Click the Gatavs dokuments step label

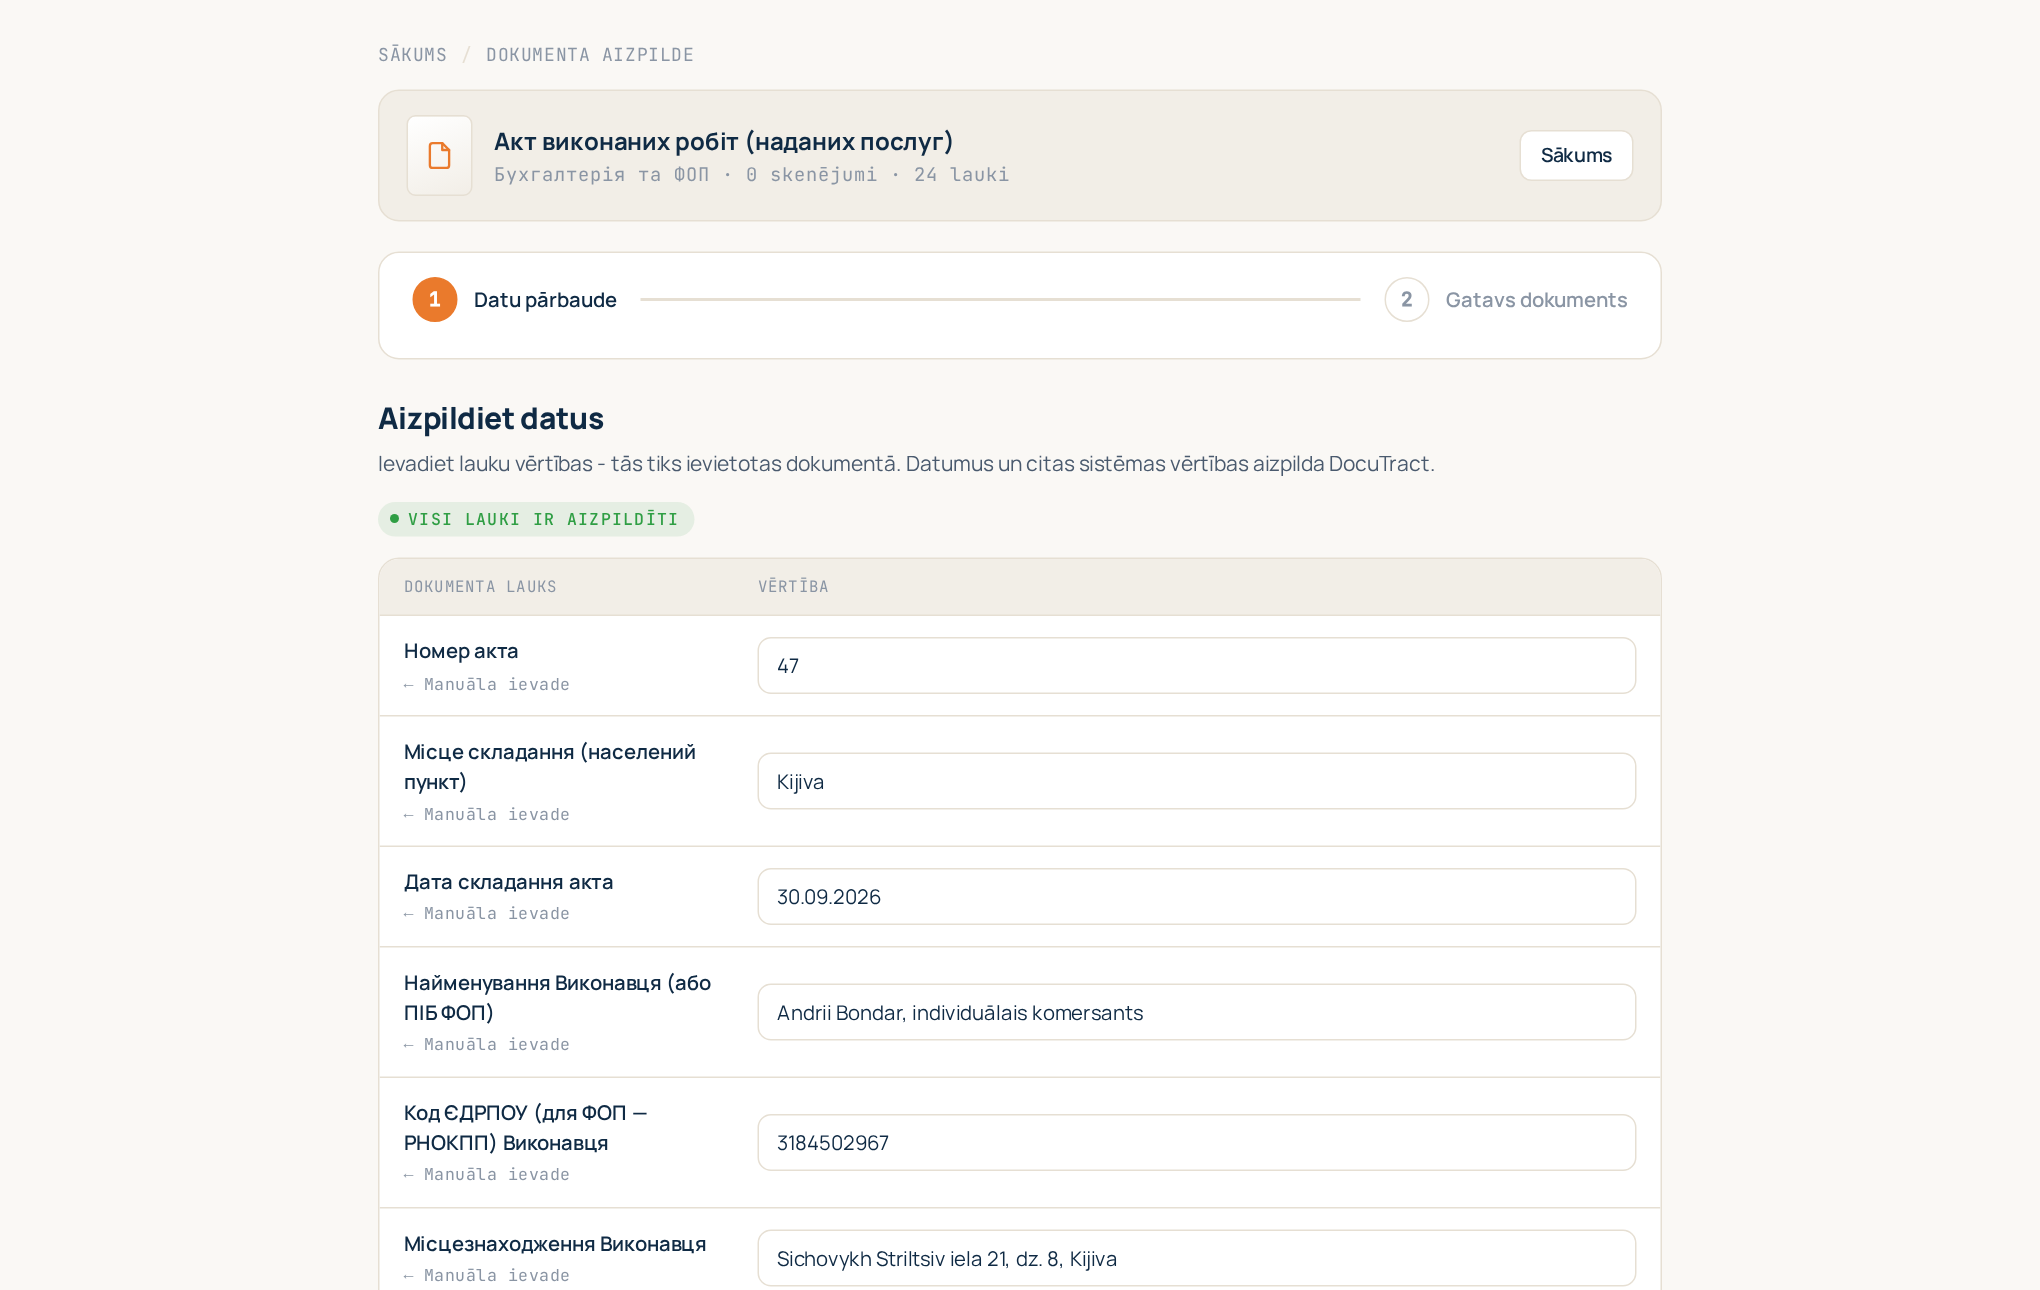click(x=1536, y=299)
